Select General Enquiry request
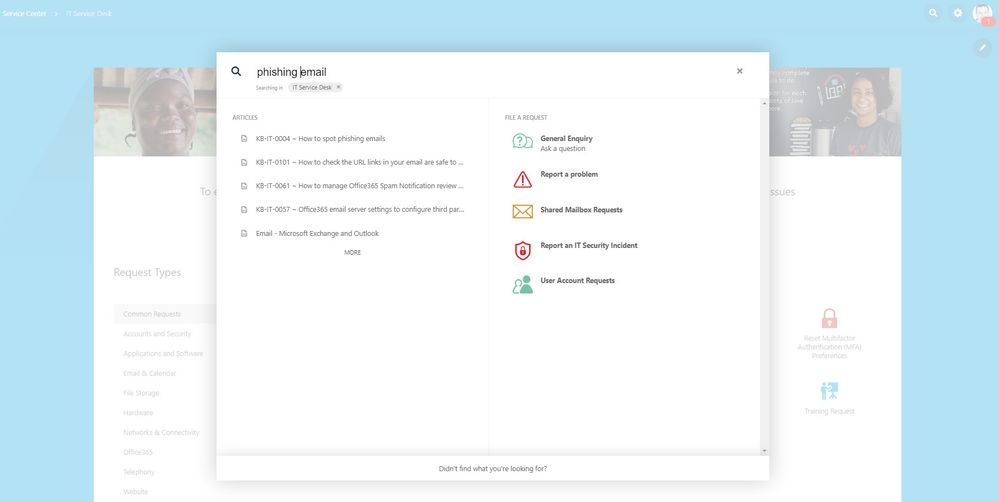 [566, 138]
